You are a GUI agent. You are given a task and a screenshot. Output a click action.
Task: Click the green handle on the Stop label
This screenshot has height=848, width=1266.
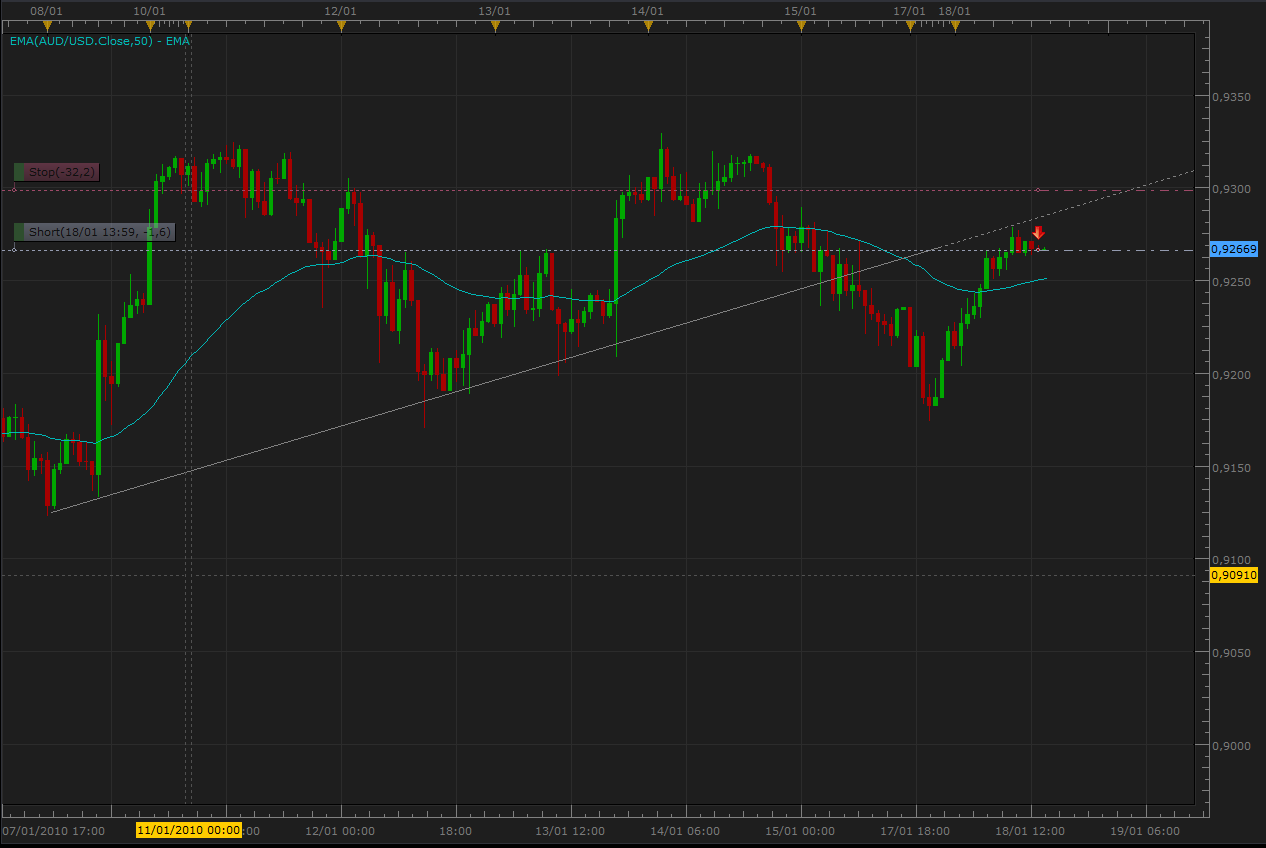pos(21,172)
